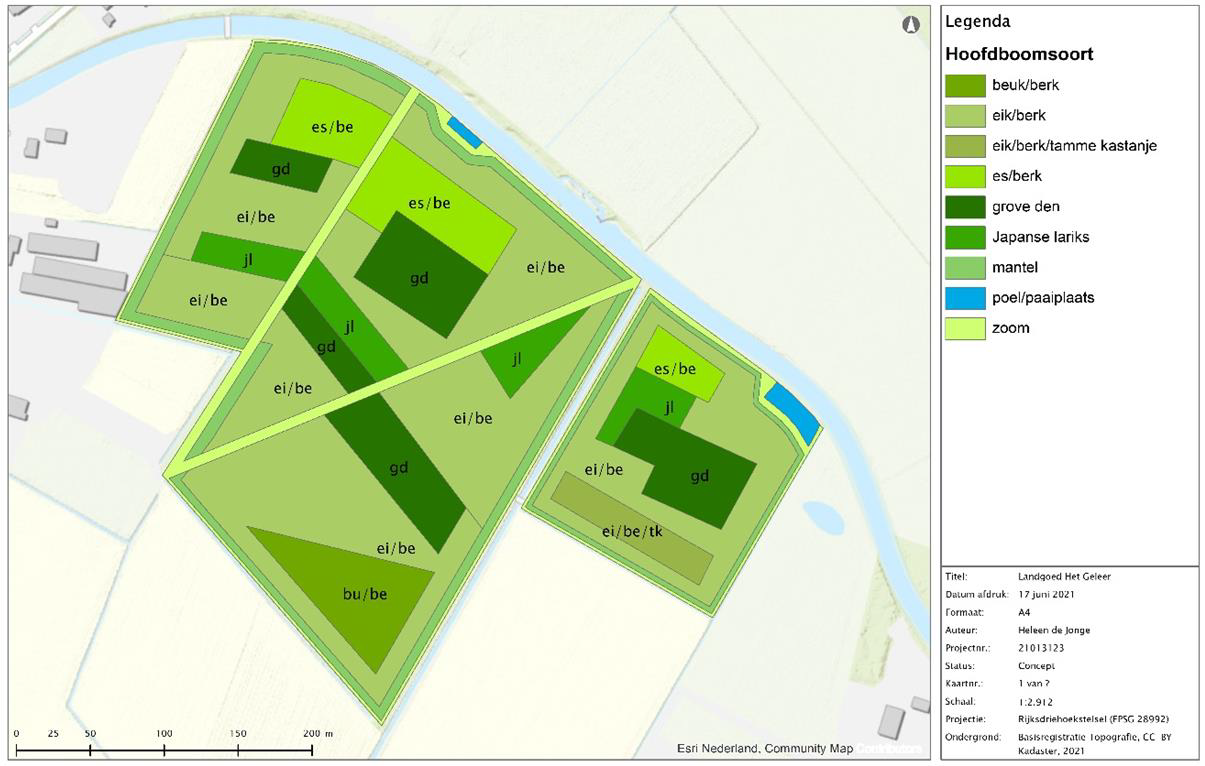This screenshot has height=766, width=1205.
Task: Click the 'Basisregistratie Topografie' source text
Action: point(1080,737)
